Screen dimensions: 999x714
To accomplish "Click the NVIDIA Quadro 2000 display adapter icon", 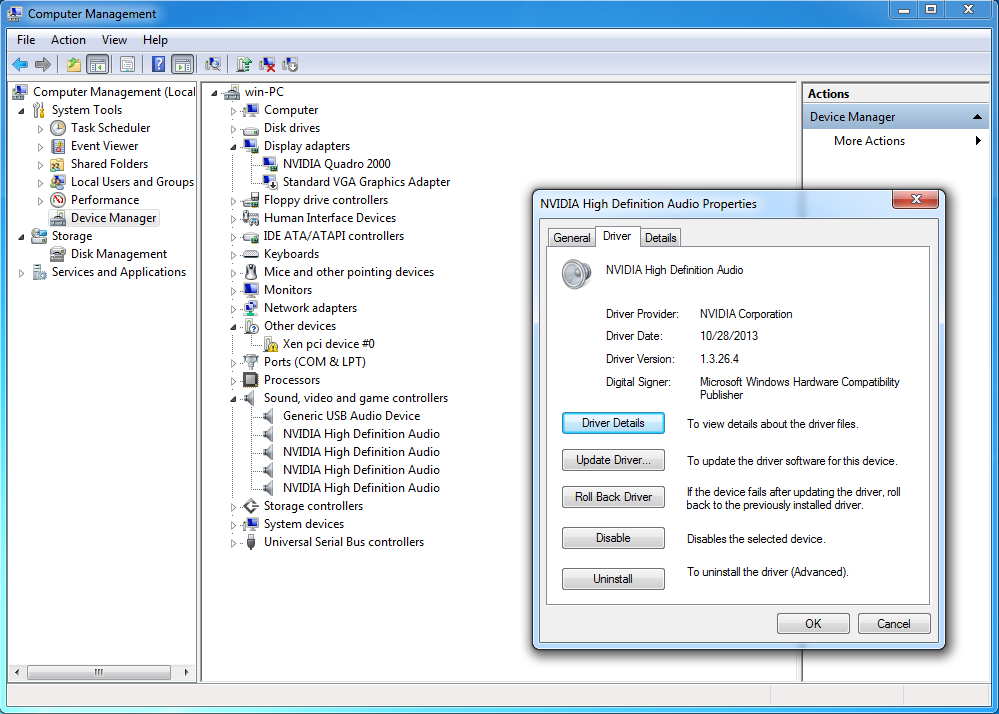I will pos(270,164).
